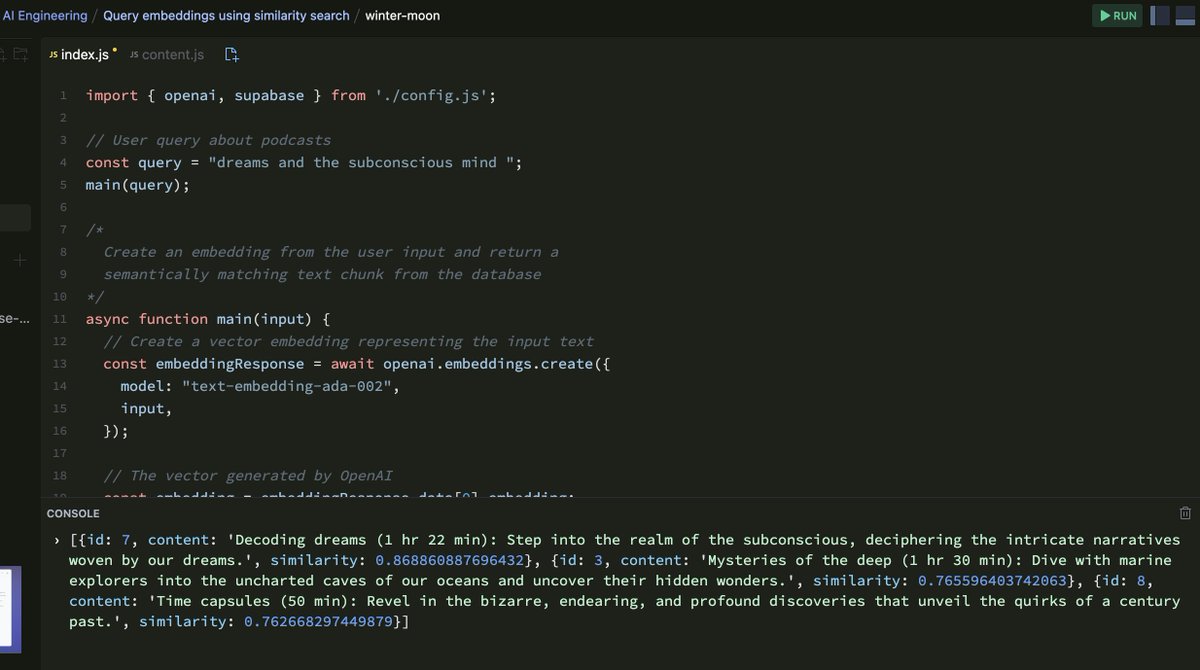This screenshot has width=1200, height=670.
Task: Click the new folder icon in the sidebar
Action: point(20,54)
